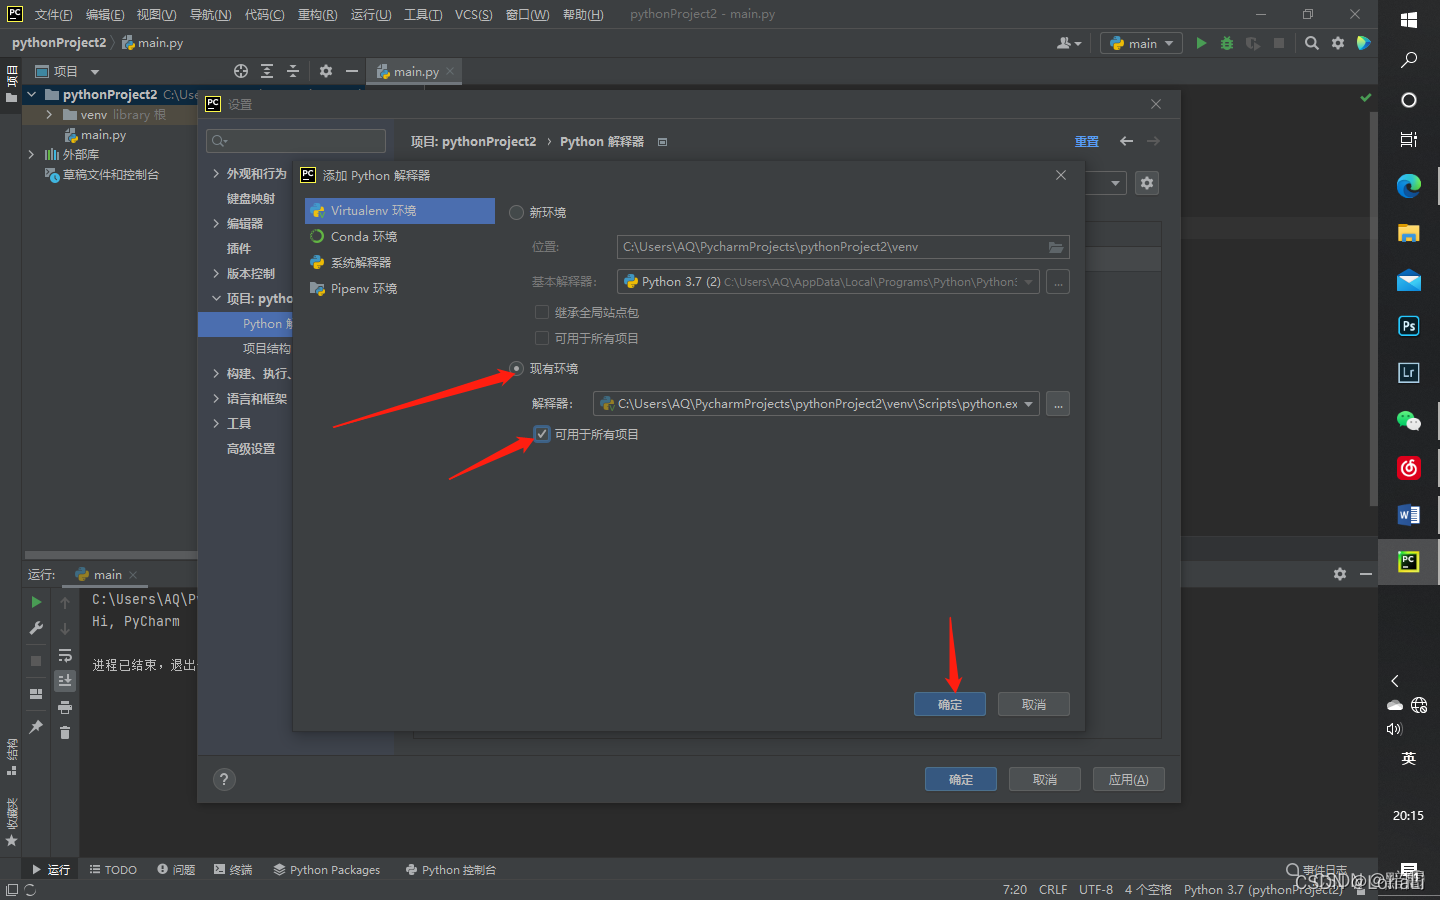Click 确定 in Settings dialog
The width and height of the screenshot is (1440, 900).
point(961,779)
